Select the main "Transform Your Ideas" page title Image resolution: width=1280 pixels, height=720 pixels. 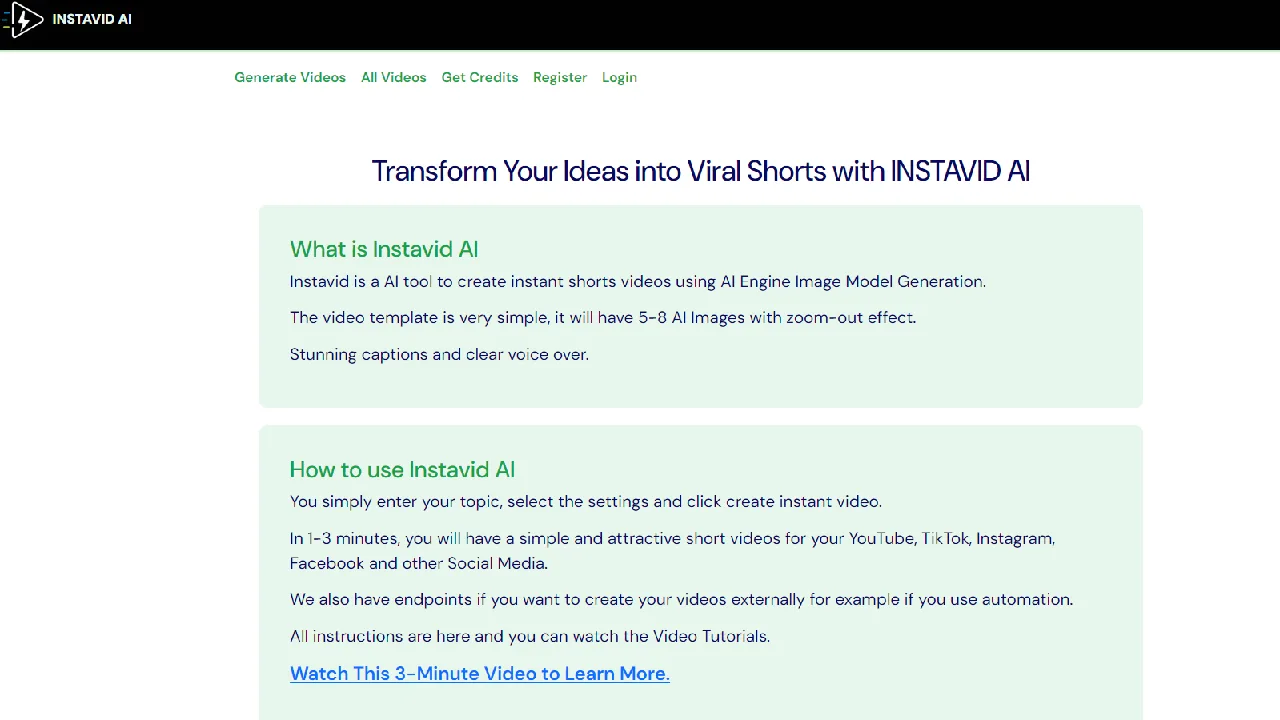click(700, 171)
